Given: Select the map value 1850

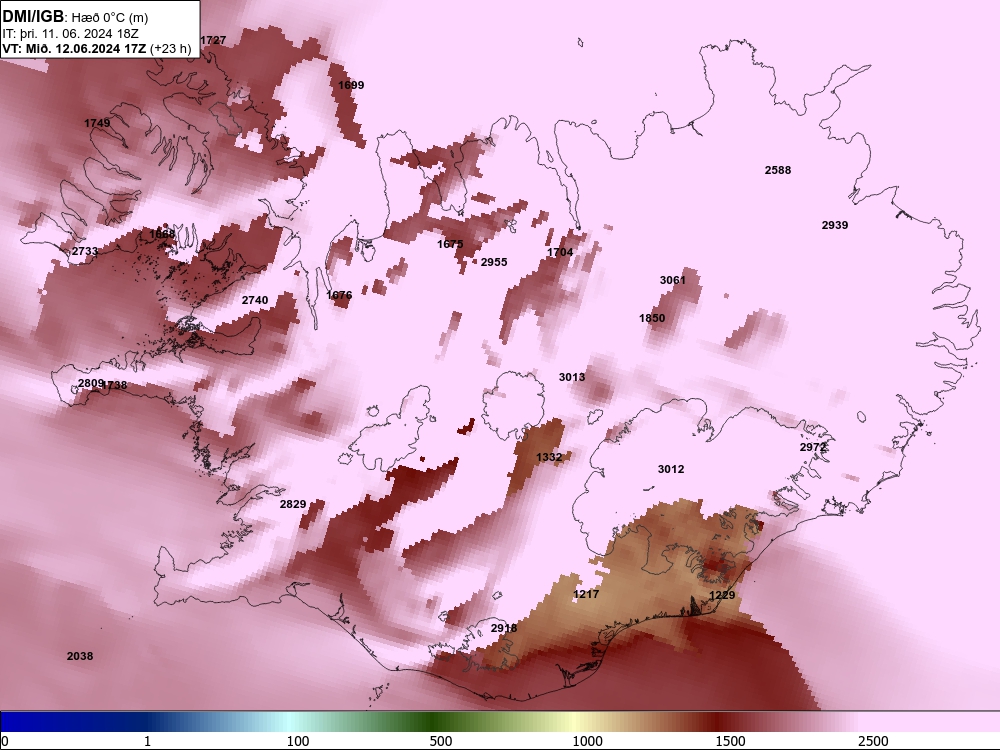Looking at the screenshot, I should (652, 318).
